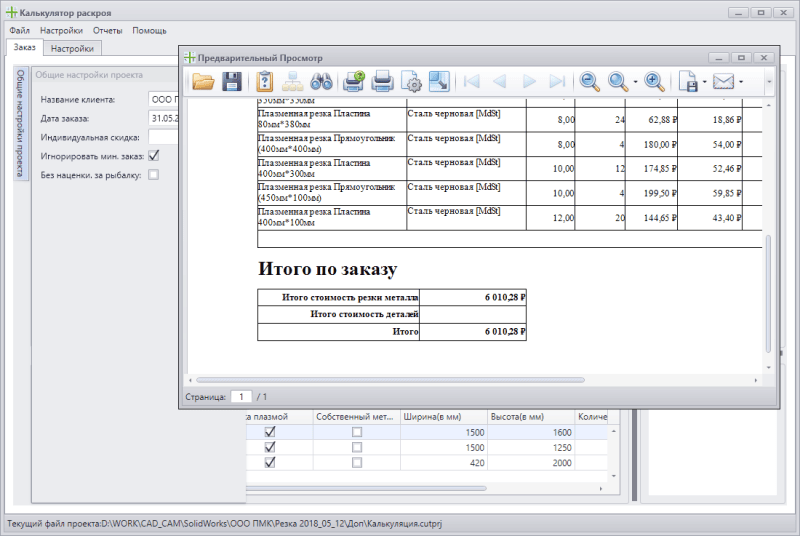The height and width of the screenshot is (536, 800).
Task: Expand the Send by e-mail dropdown arrow
Action: (x=741, y=82)
